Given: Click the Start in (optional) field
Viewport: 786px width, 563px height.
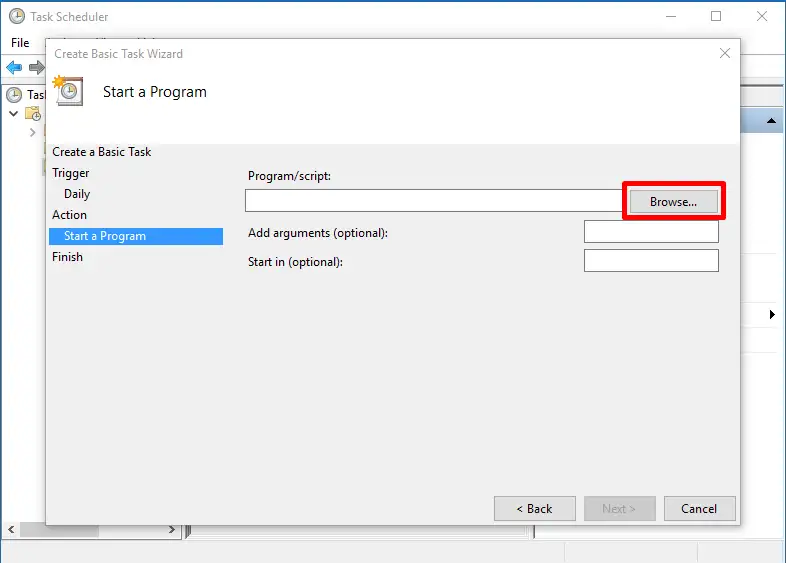Looking at the screenshot, I should coord(651,261).
